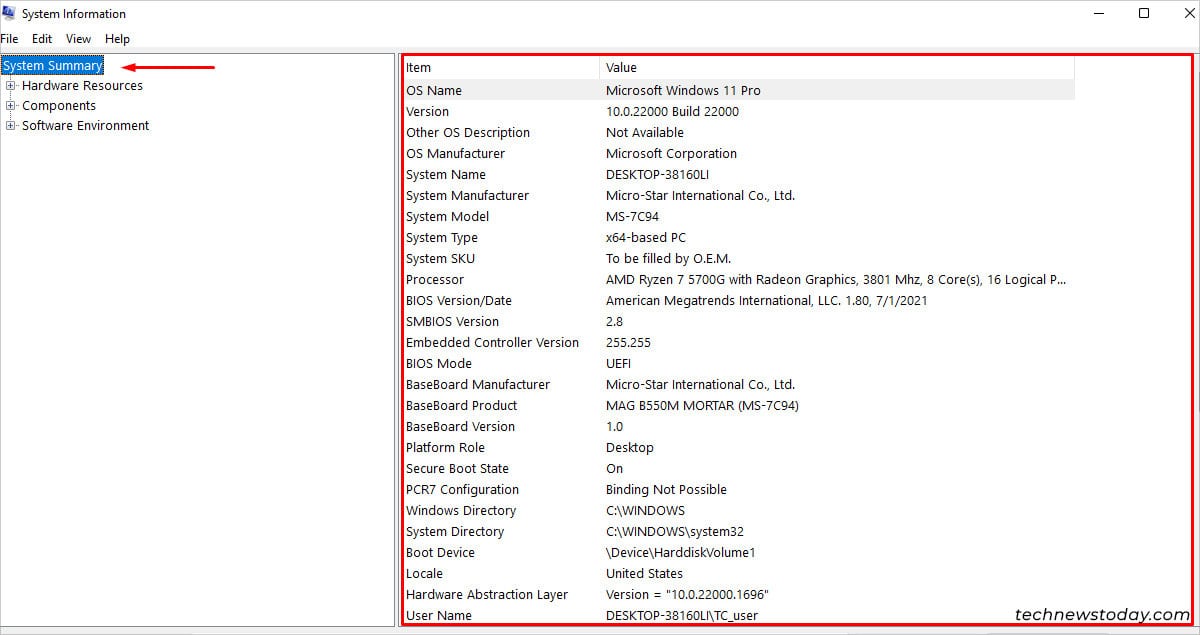
Task: Open the Edit menu
Action: (x=42, y=39)
